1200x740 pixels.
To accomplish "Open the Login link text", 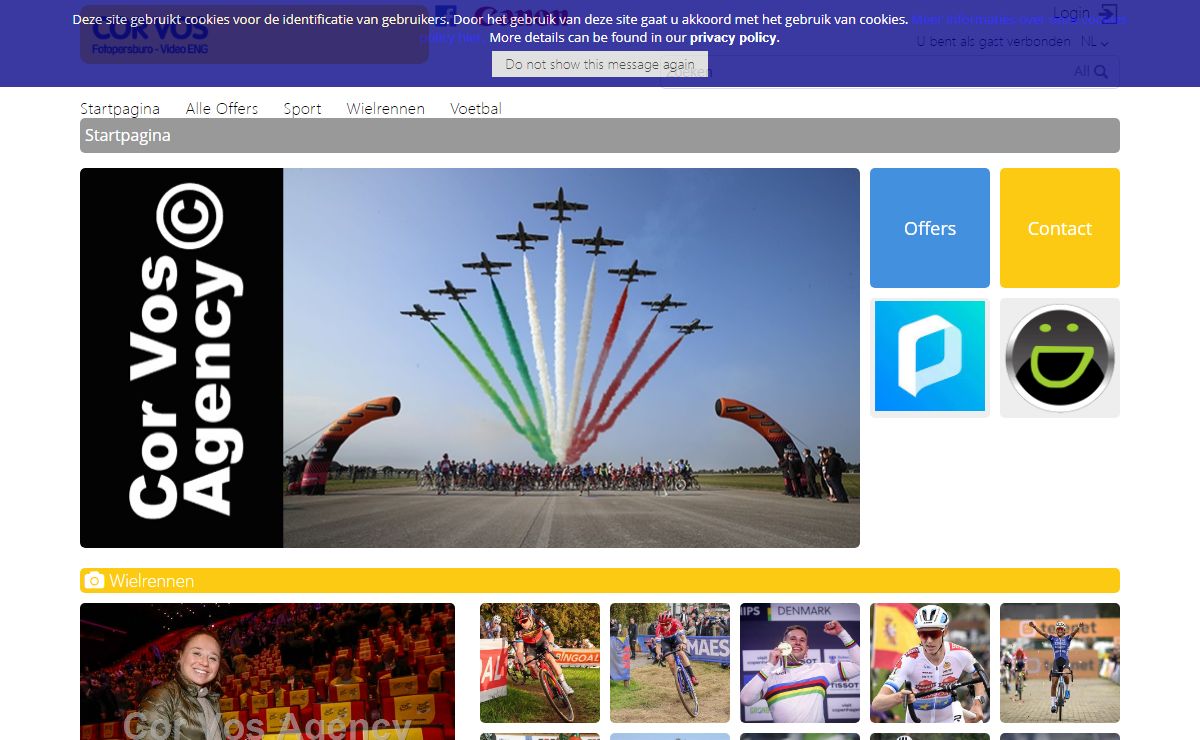I will pos(1071,13).
